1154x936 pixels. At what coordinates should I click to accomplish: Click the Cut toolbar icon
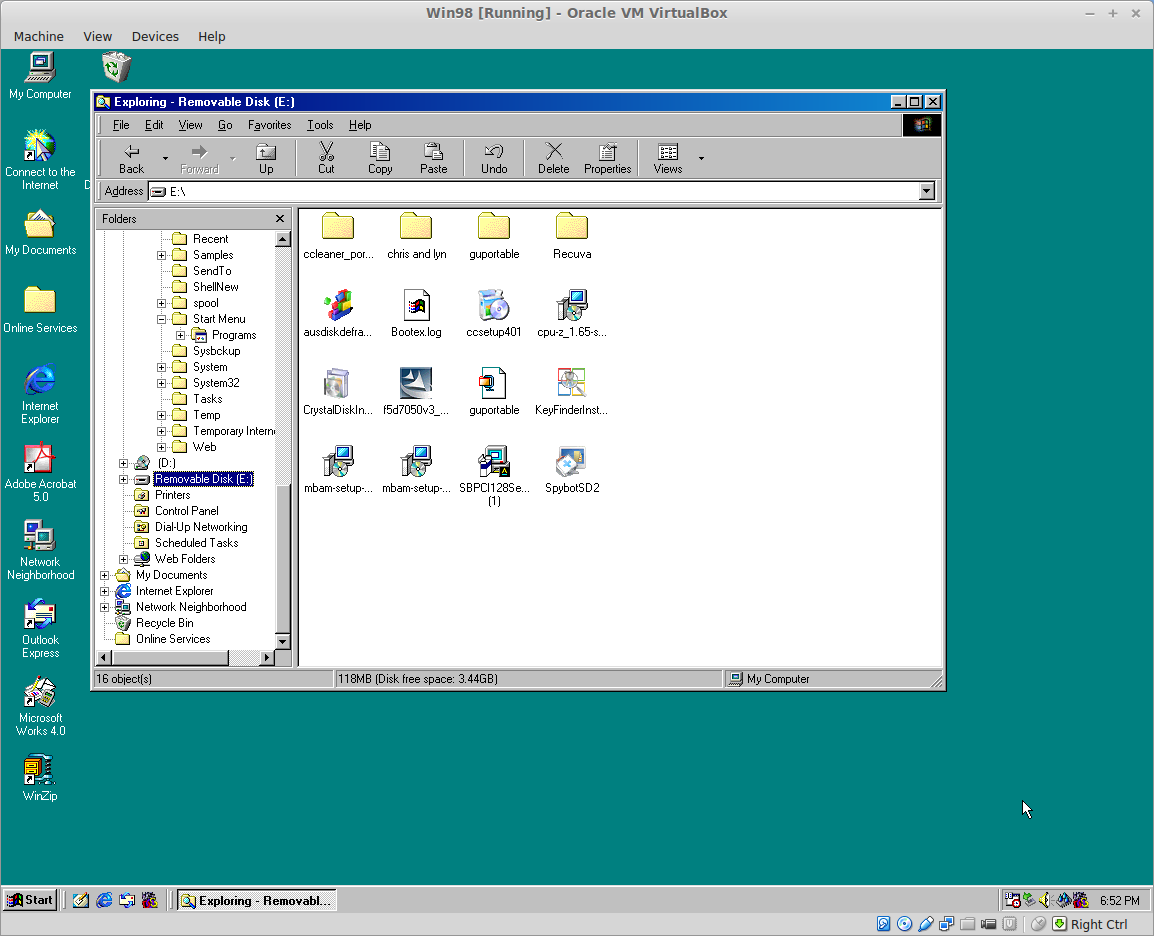point(326,159)
